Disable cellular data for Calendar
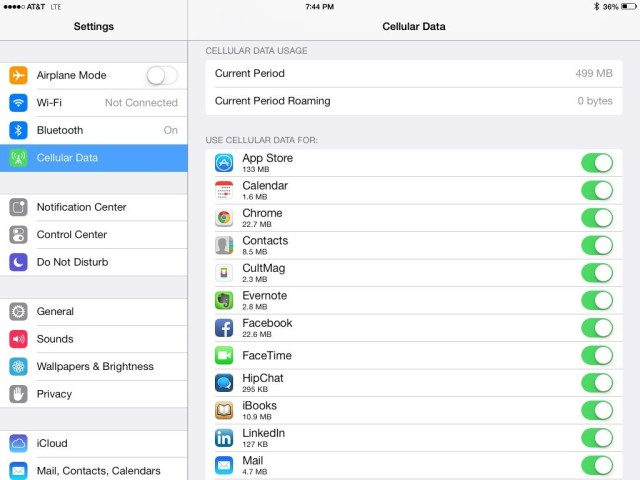Image resolution: width=640 pixels, height=480 pixels. [x=596, y=190]
